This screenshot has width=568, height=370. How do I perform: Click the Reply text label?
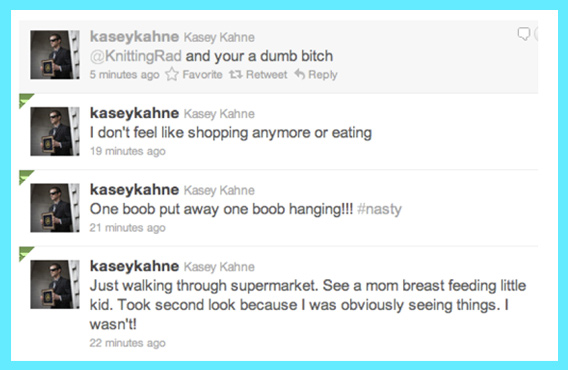coord(323,75)
